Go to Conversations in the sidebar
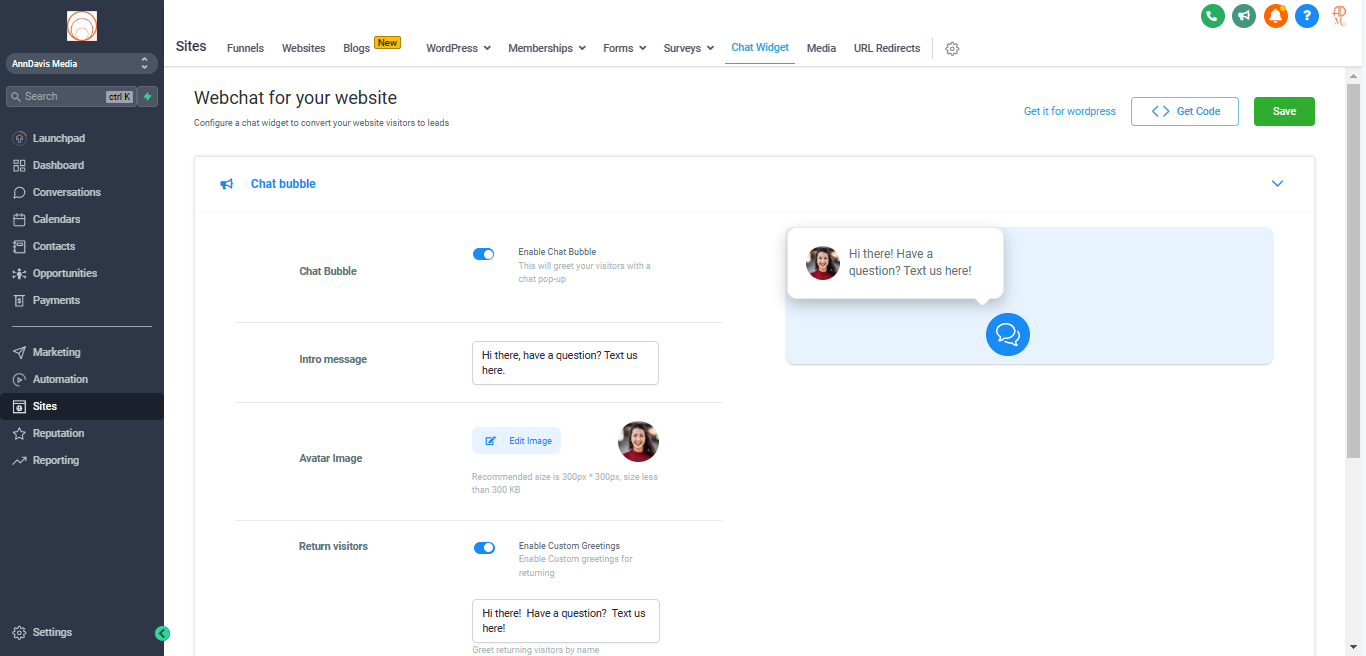1366x656 pixels. [x=66, y=192]
